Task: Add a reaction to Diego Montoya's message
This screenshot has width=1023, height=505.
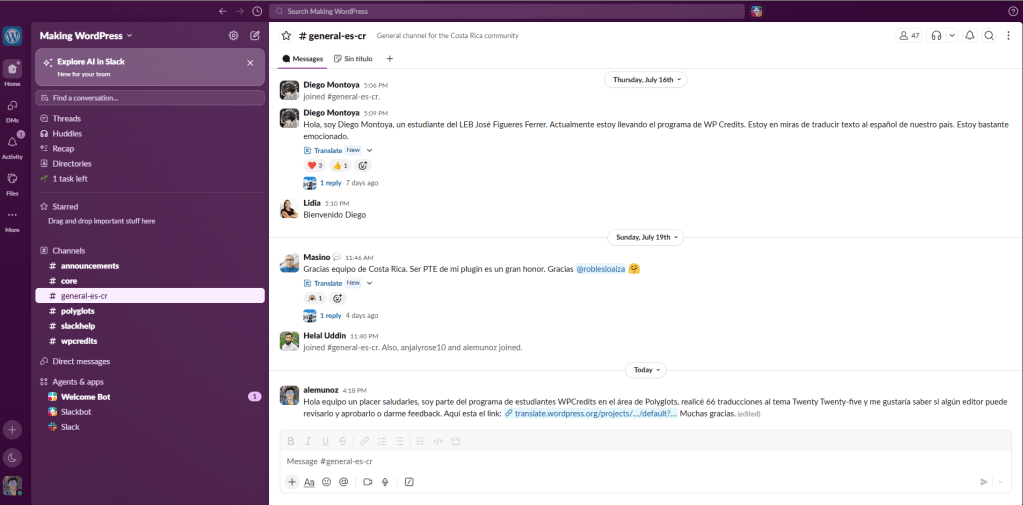Action: [362, 166]
